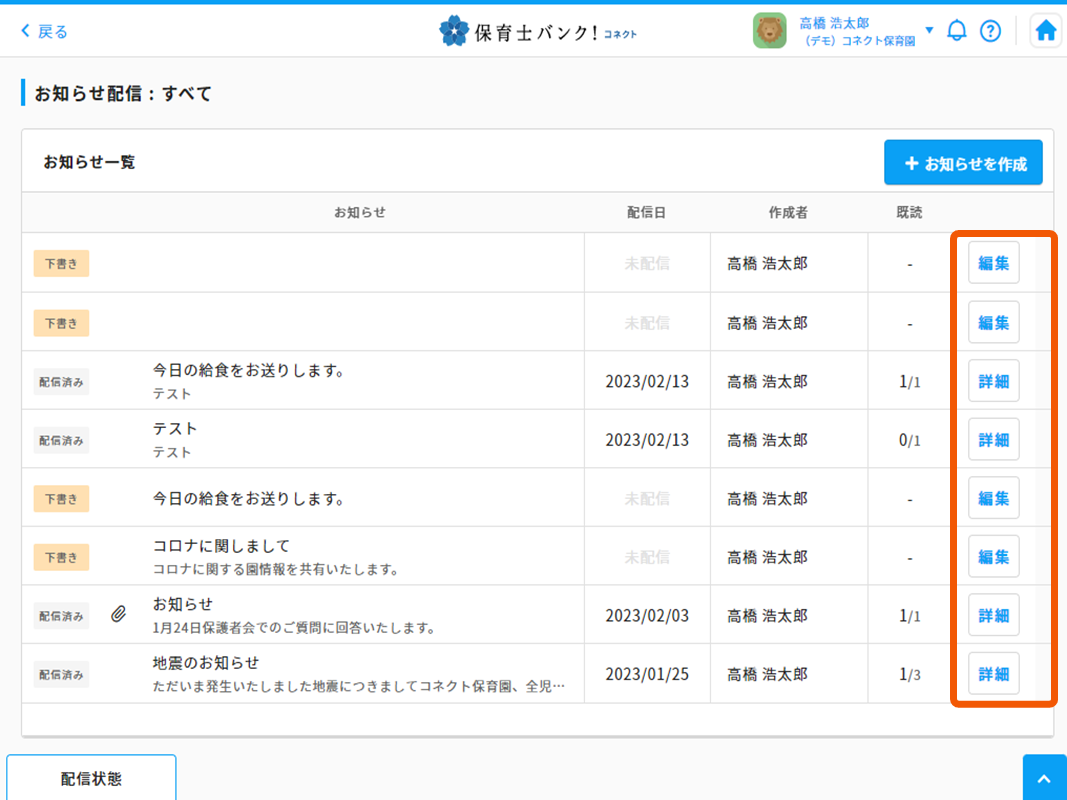Select the 配信日 column header
Screen dimensions: 1067x800
pyautogui.click(x=646, y=212)
